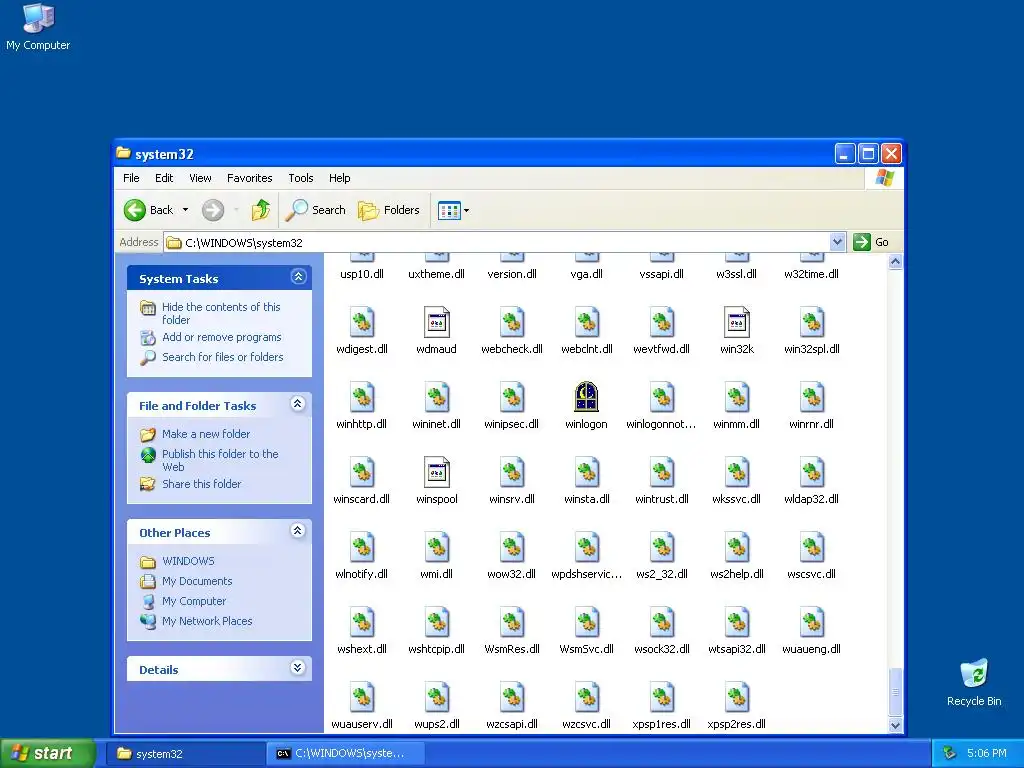
Task: Select the webcheck.dll file icon
Action: tap(511, 322)
